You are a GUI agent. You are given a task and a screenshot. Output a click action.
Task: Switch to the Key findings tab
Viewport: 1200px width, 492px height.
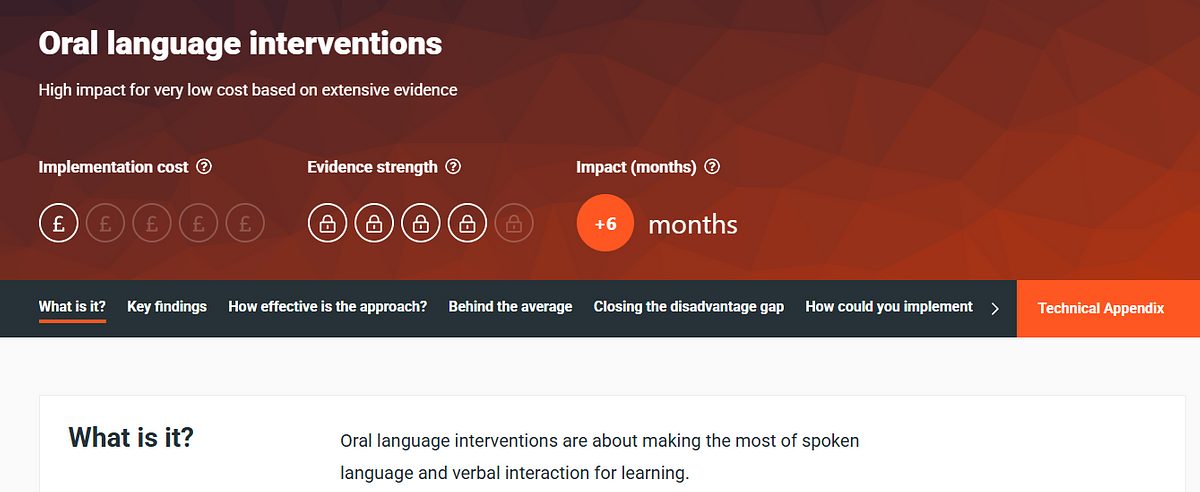[167, 307]
